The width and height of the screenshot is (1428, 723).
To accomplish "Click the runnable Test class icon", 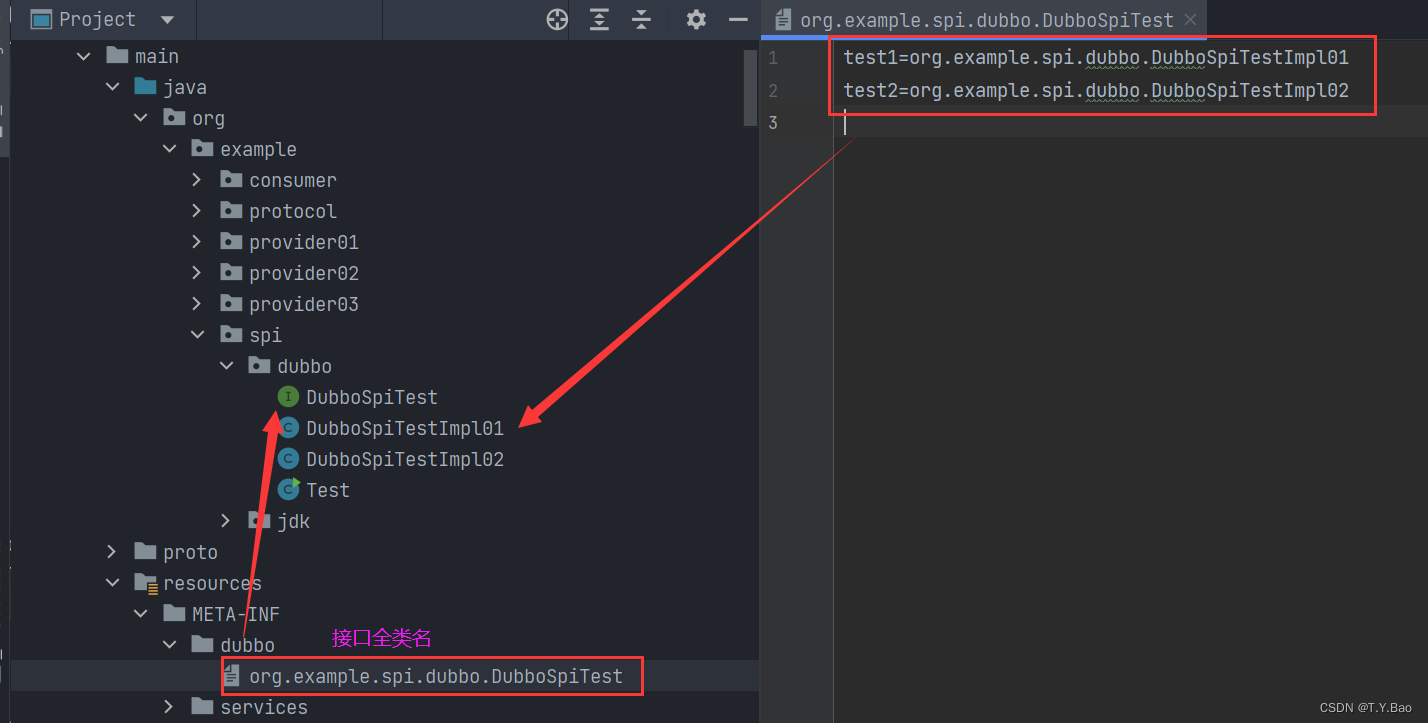I will click(288, 490).
